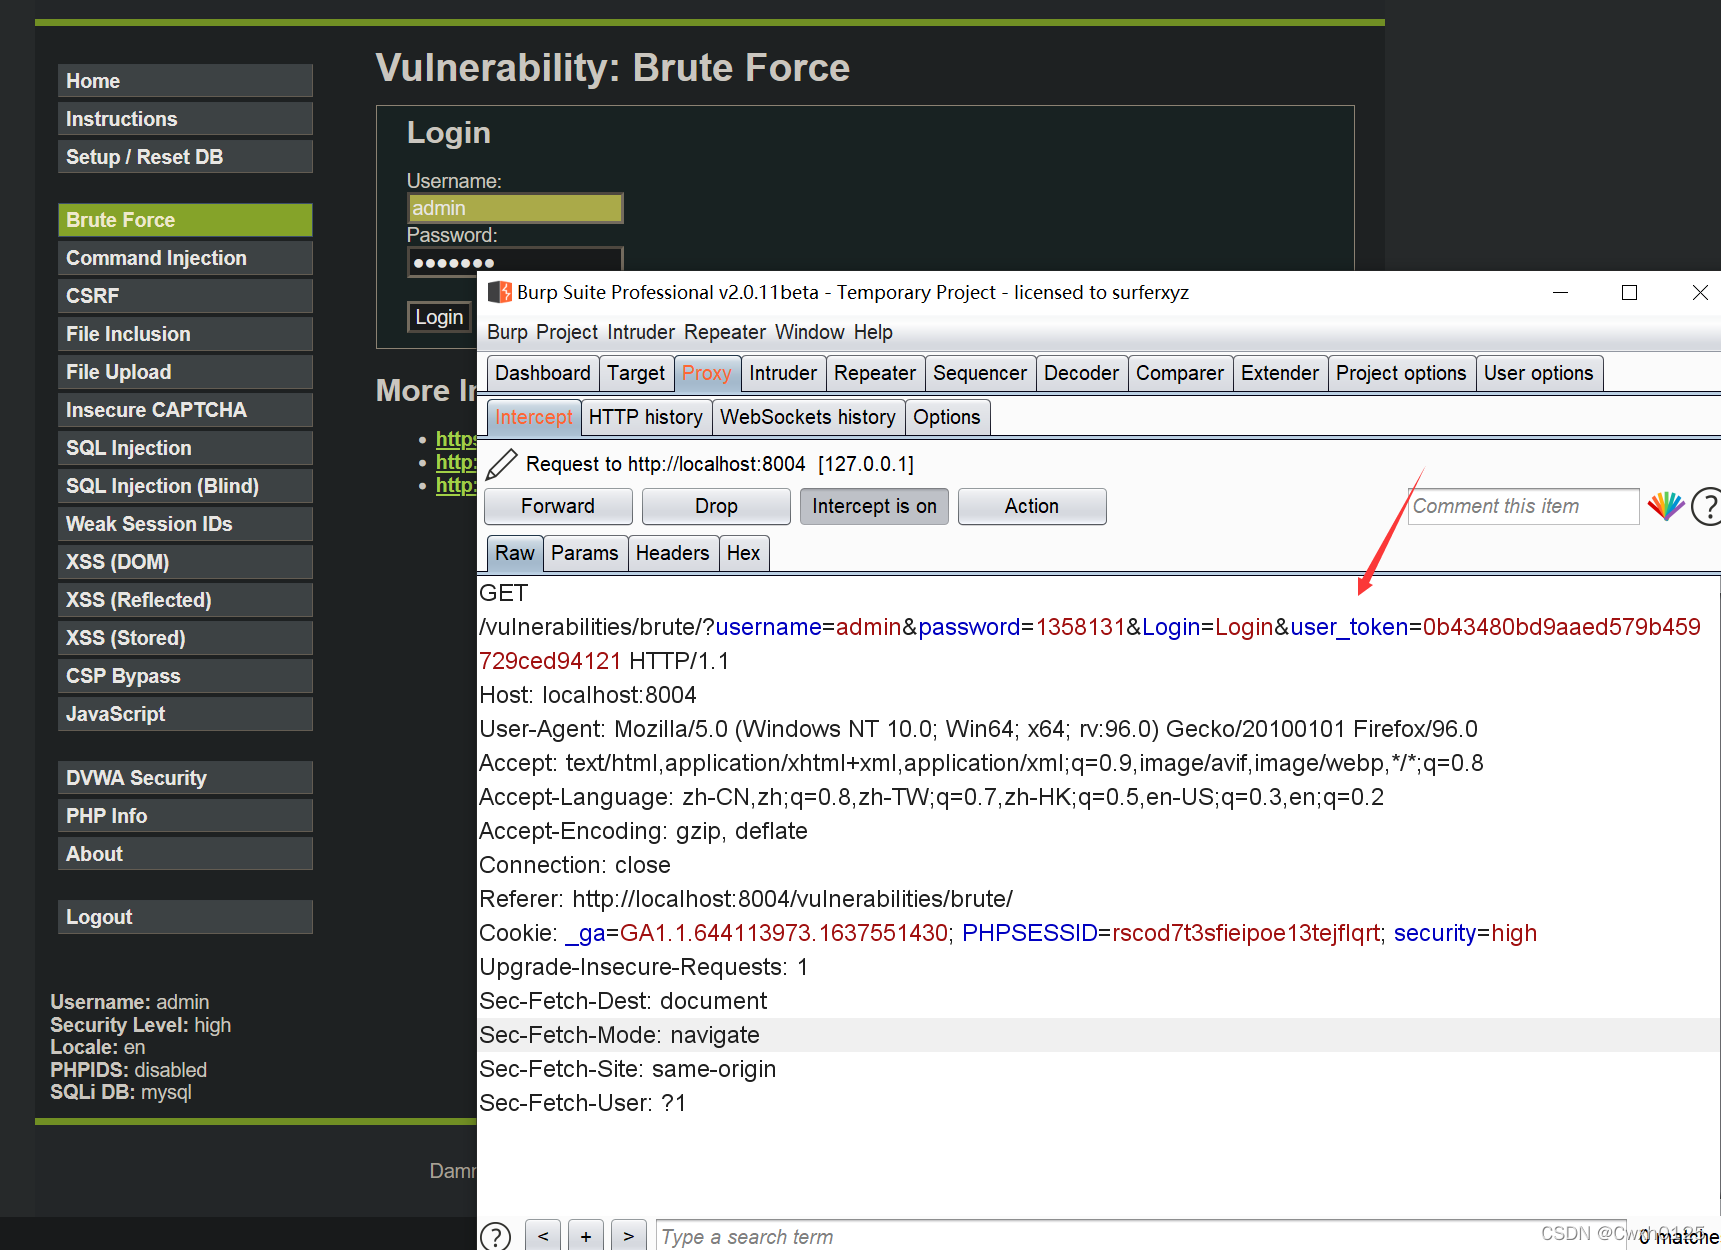This screenshot has width=1721, height=1250.
Task: Open the Burp menu
Action: 507,332
